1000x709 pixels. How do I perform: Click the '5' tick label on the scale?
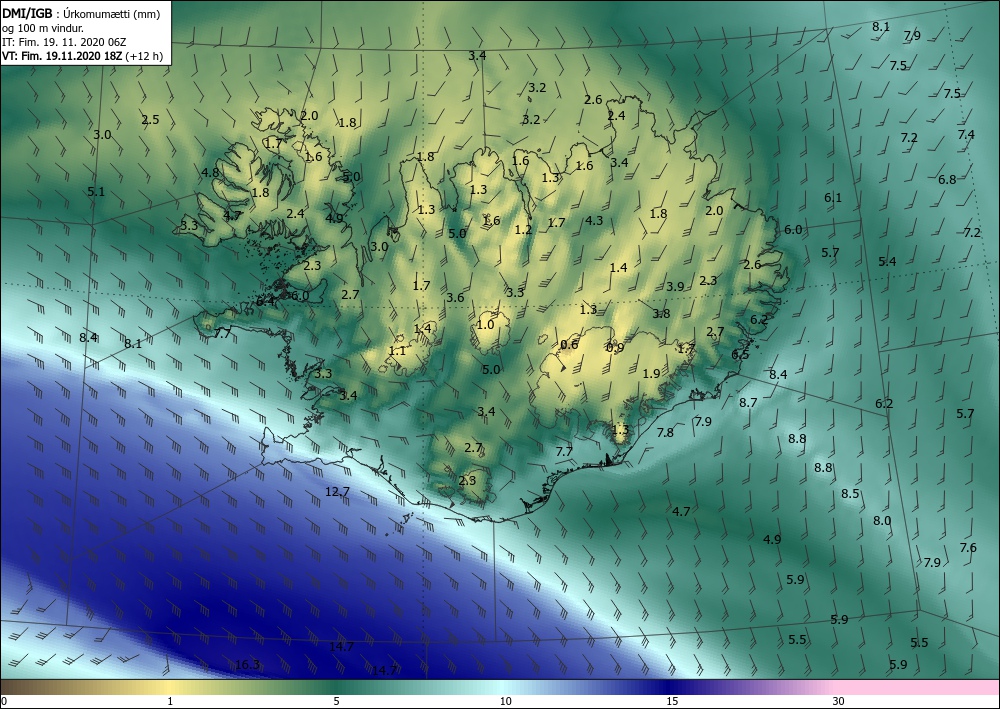coord(336,702)
